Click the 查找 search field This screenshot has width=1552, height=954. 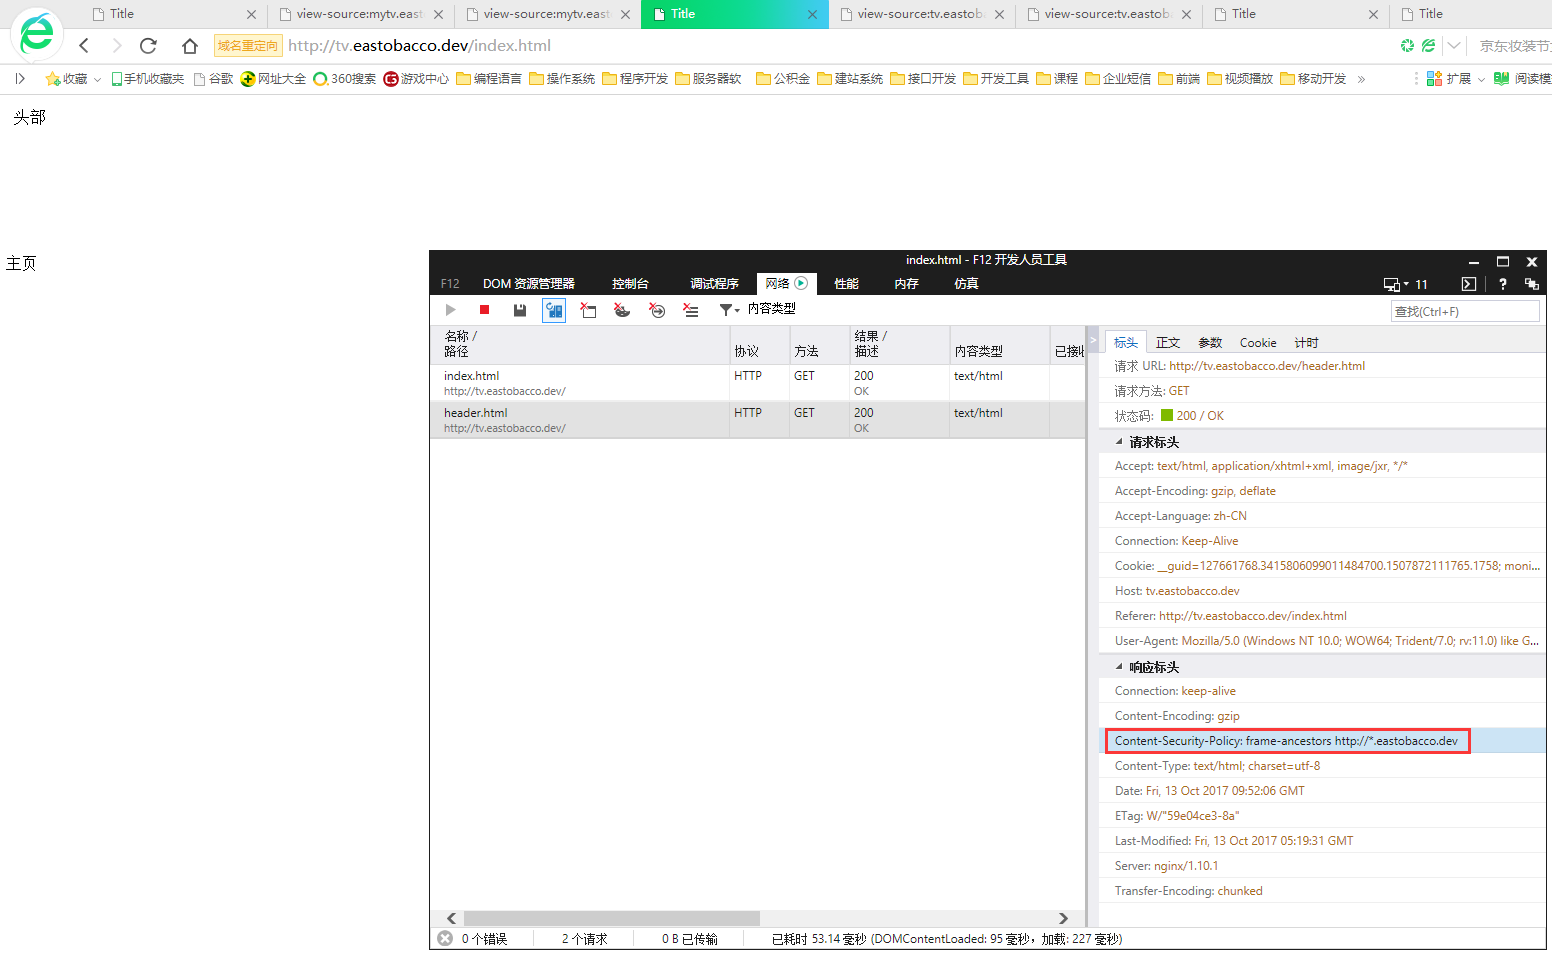click(x=1464, y=312)
